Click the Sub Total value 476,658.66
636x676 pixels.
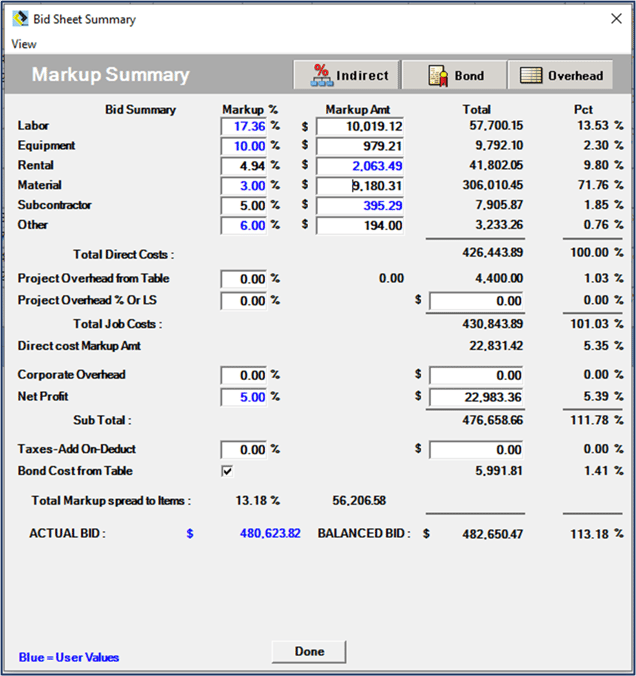click(x=492, y=420)
